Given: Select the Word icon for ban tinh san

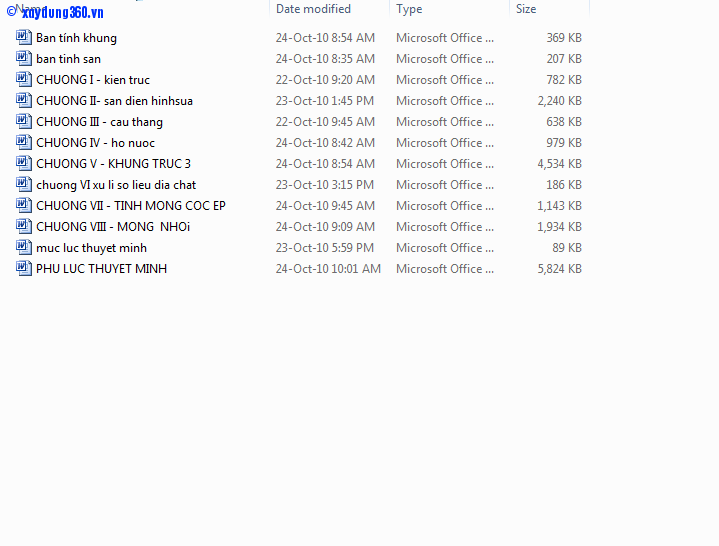Looking at the screenshot, I should coord(24,59).
